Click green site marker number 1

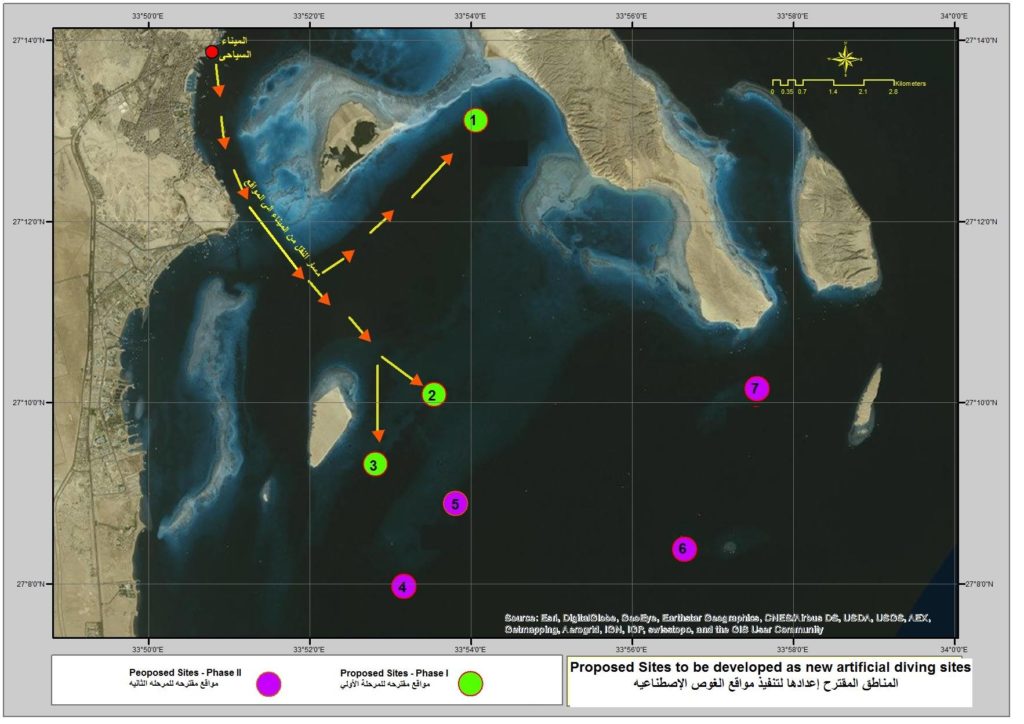[476, 120]
